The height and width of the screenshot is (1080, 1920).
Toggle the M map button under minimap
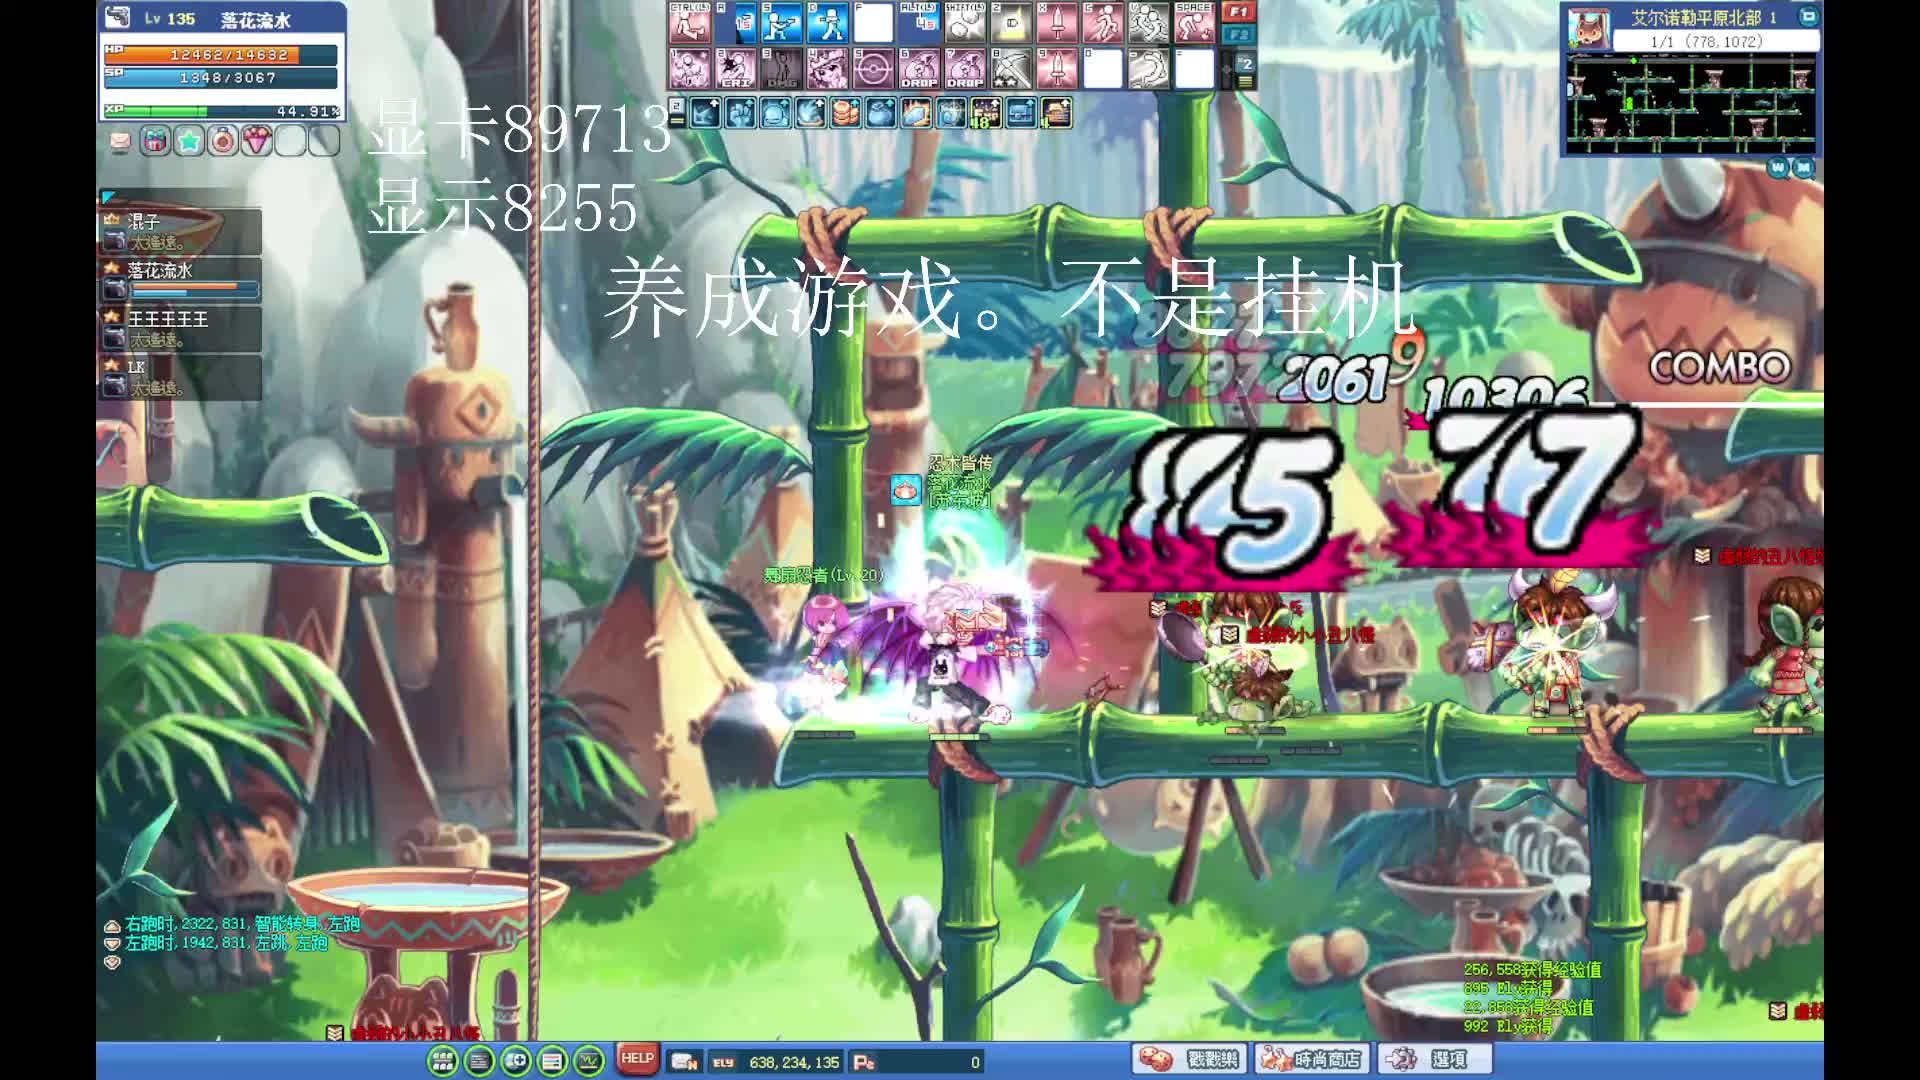pyautogui.click(x=1803, y=168)
